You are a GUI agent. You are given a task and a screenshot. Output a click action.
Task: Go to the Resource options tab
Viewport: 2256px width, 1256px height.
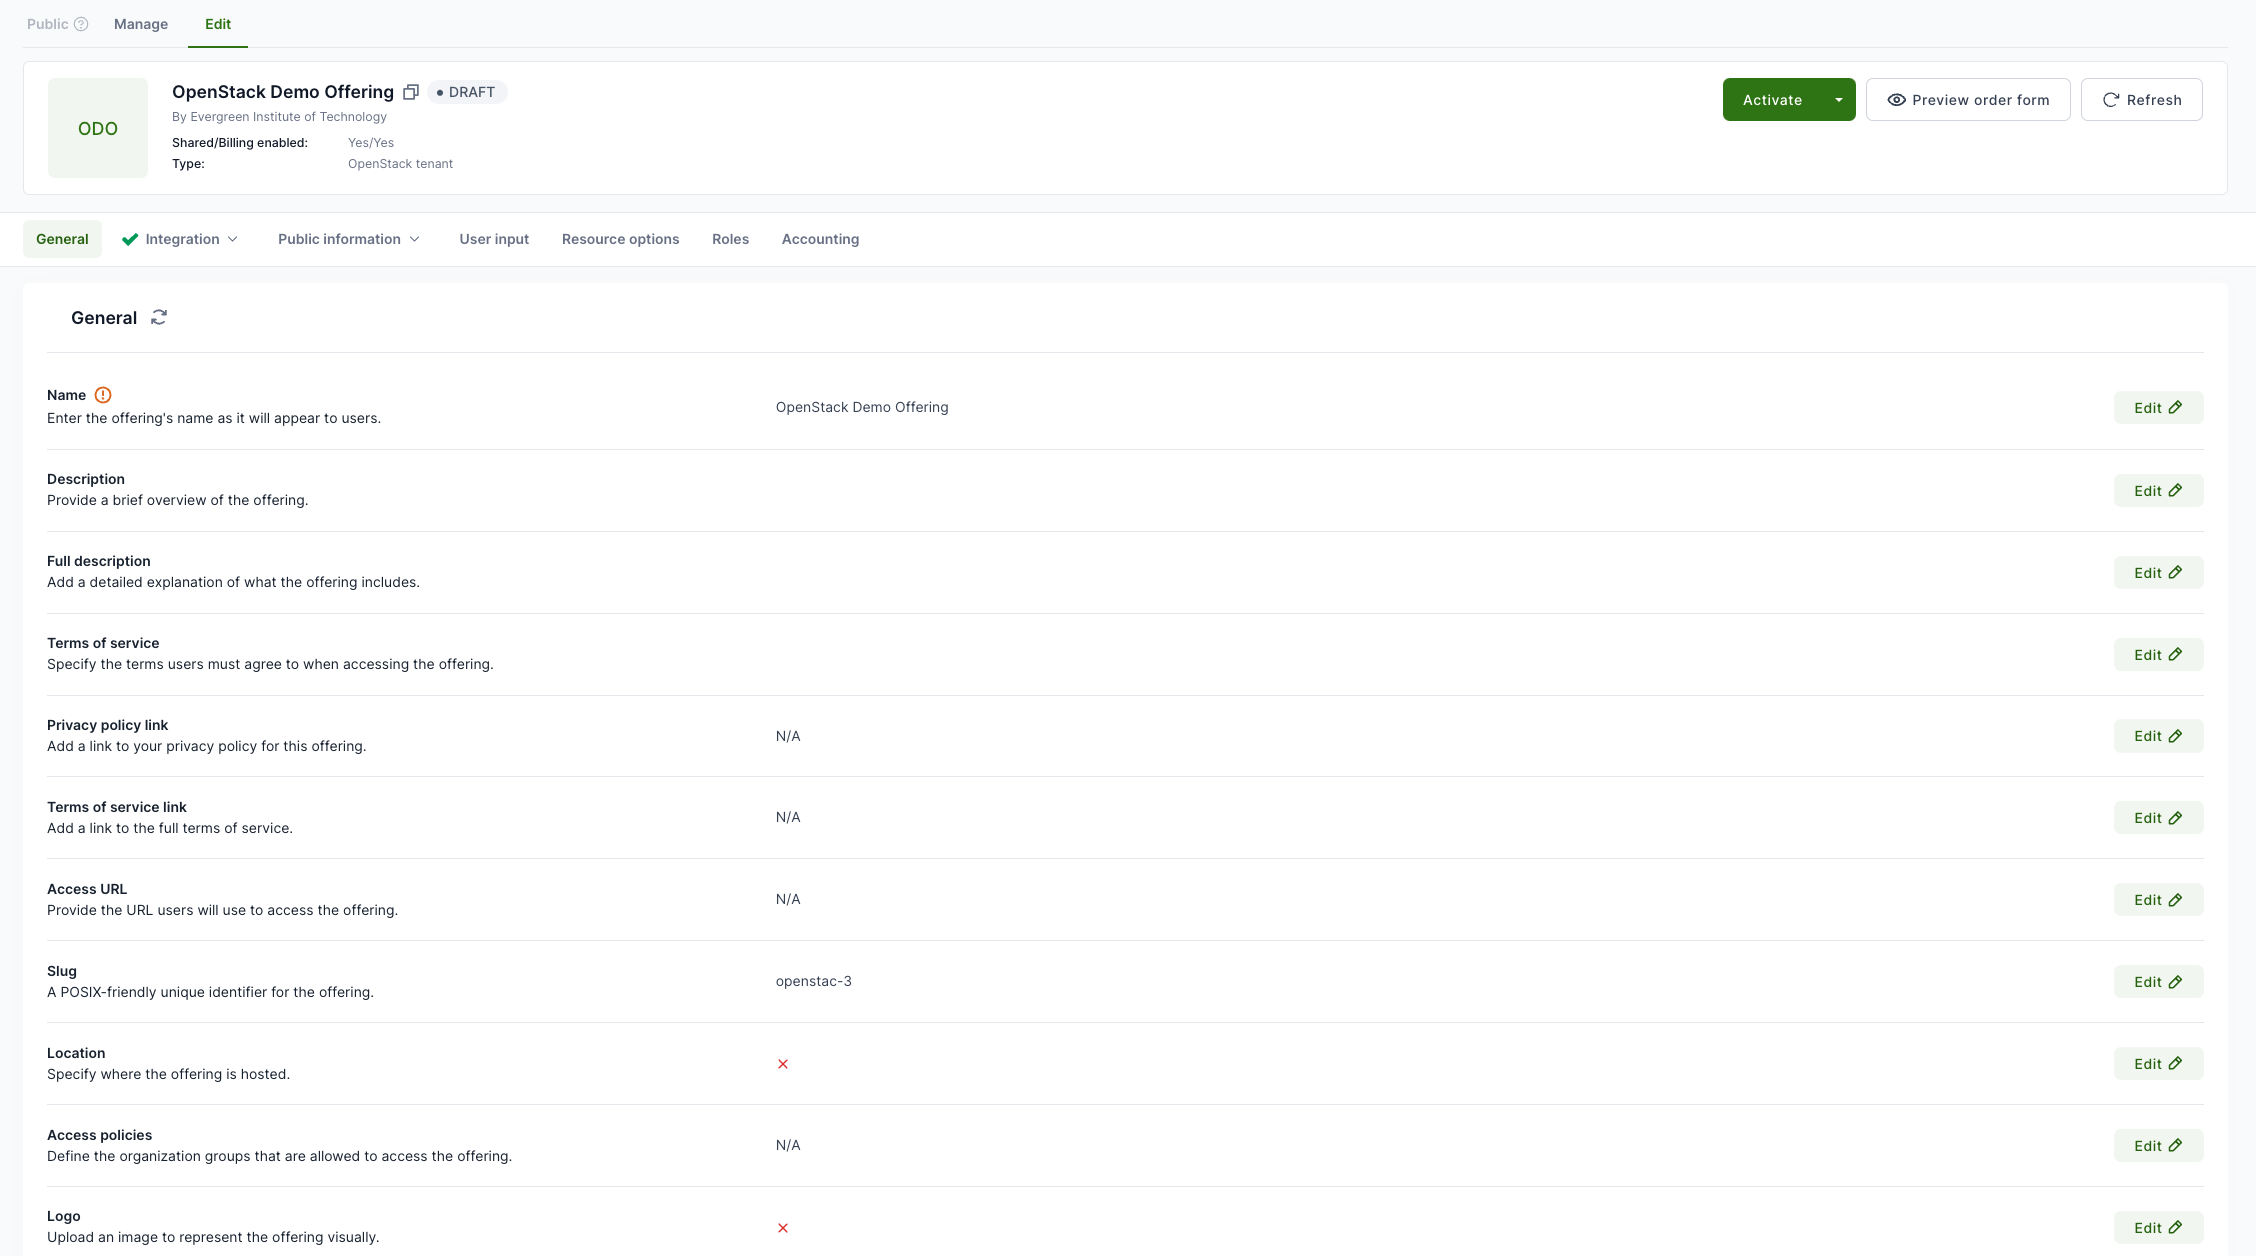pyautogui.click(x=620, y=239)
